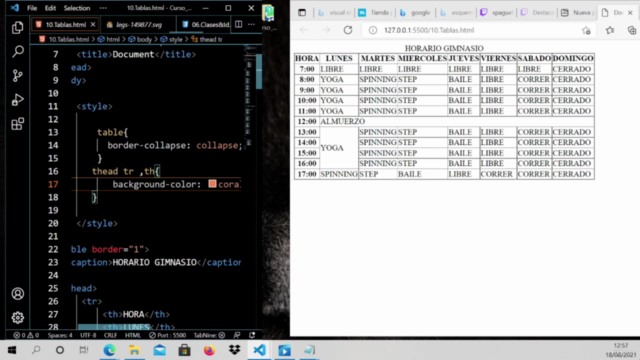Select the 10.Tablas.html editor tab
Image resolution: width=640 pixels, height=360 pixels.
(x=65, y=24)
